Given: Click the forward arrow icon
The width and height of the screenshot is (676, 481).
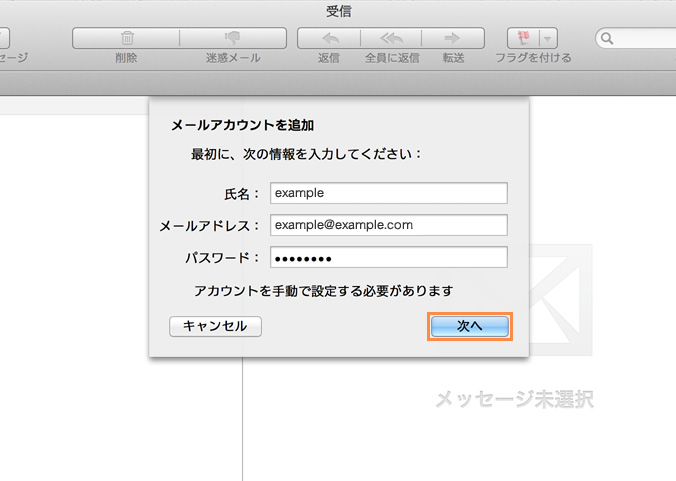Looking at the screenshot, I should (452, 38).
